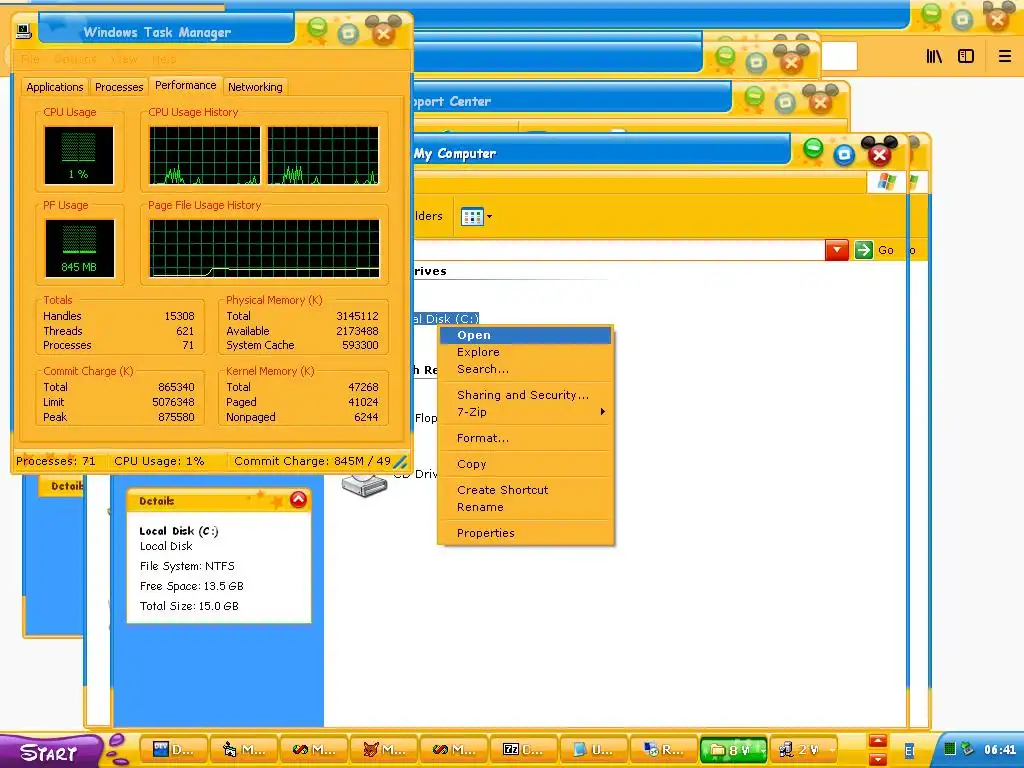Click the CD Drive icon in My Computer
The height and width of the screenshot is (768, 1024).
point(364,484)
